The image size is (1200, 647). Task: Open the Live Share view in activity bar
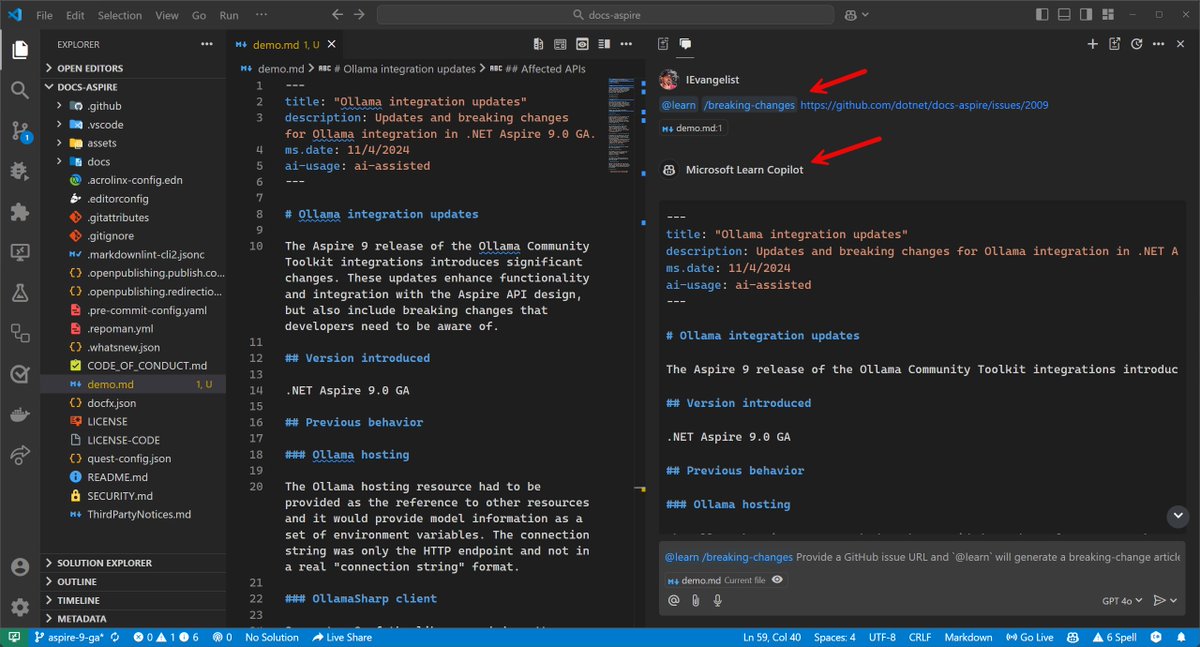[x=20, y=455]
